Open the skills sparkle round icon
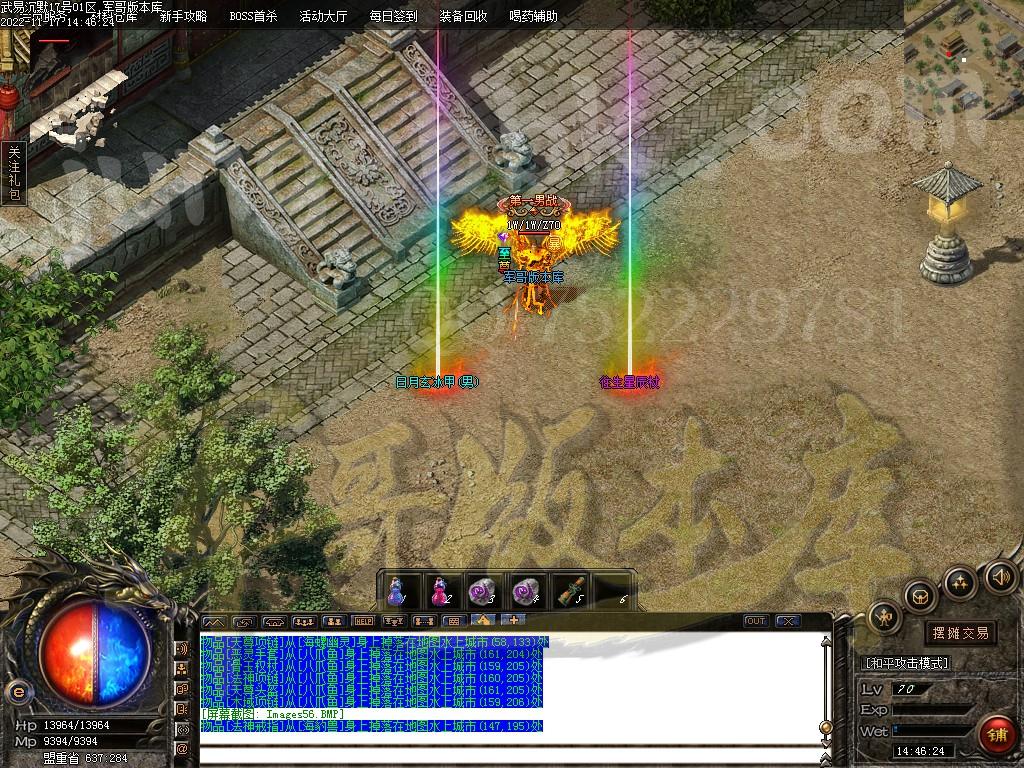The width and height of the screenshot is (1024, 768). click(x=960, y=583)
